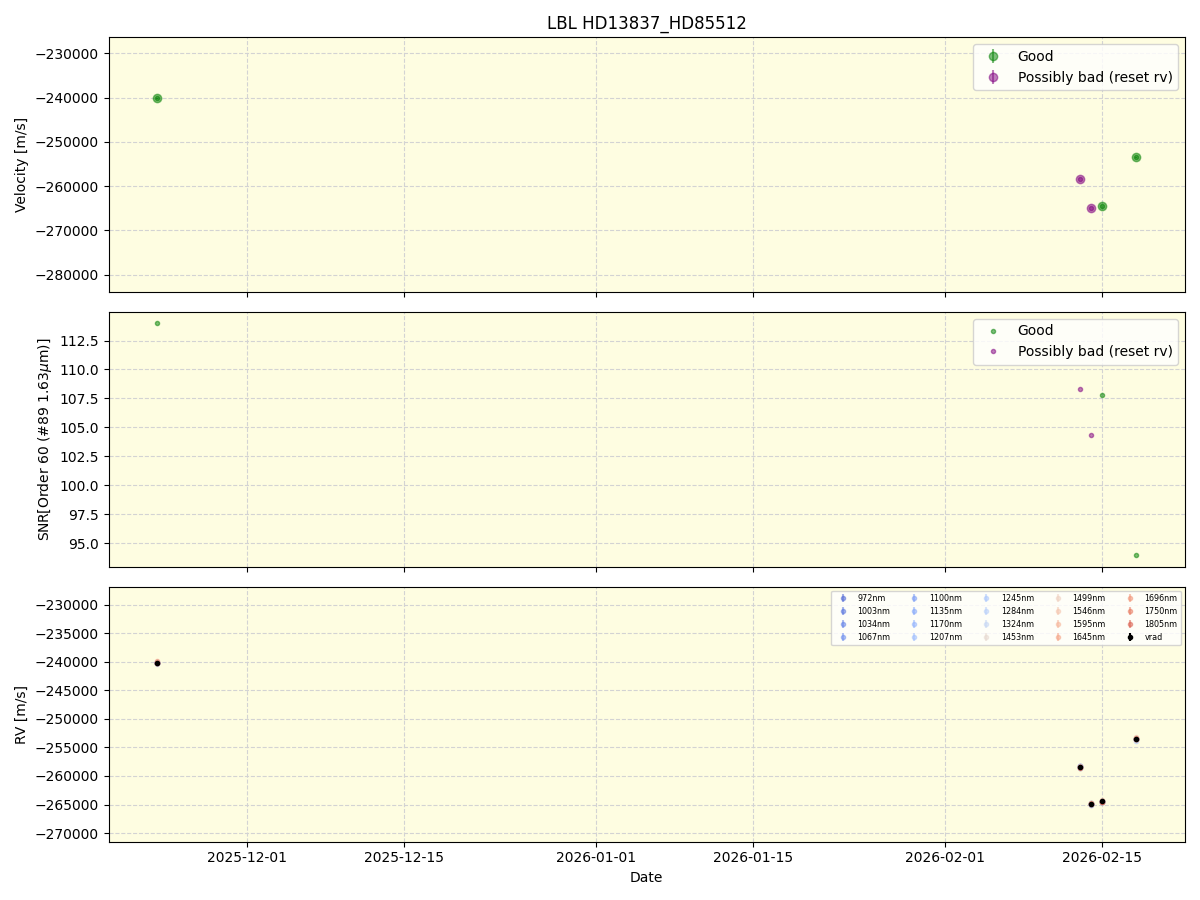Select the vrad legend entry

click(1154, 637)
